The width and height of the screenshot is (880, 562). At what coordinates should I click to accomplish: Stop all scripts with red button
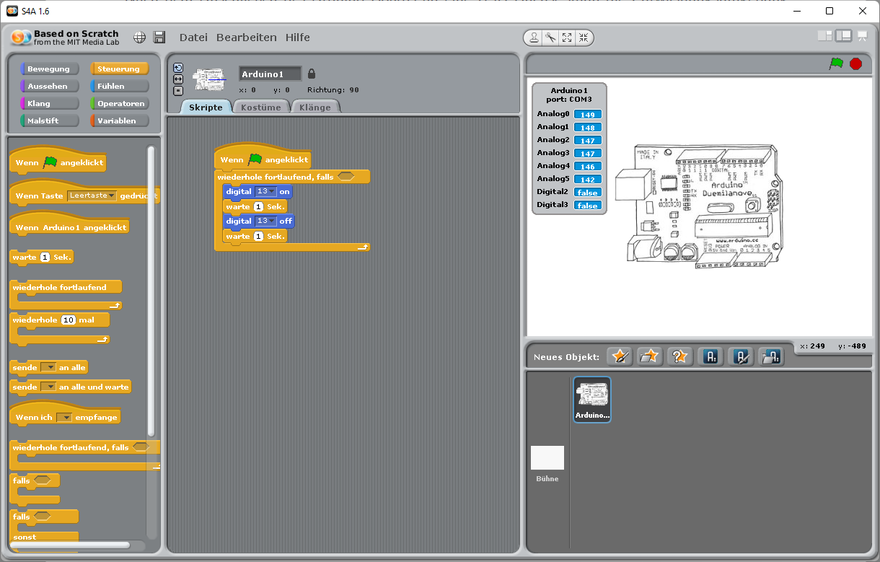[x=856, y=63]
